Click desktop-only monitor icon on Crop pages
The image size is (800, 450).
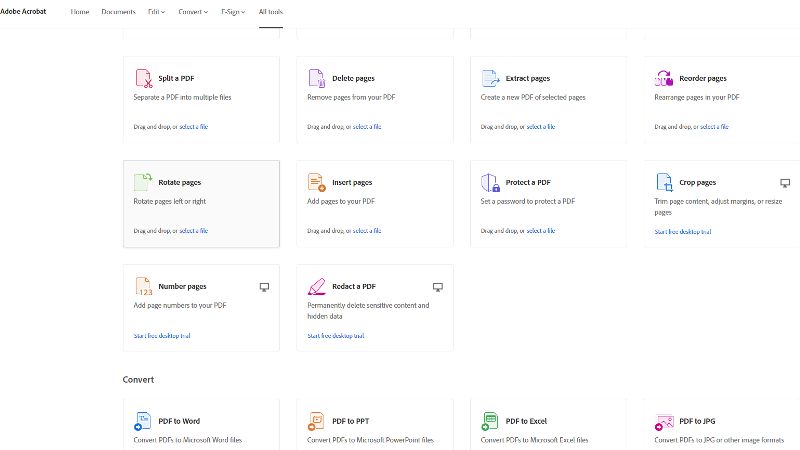(785, 183)
